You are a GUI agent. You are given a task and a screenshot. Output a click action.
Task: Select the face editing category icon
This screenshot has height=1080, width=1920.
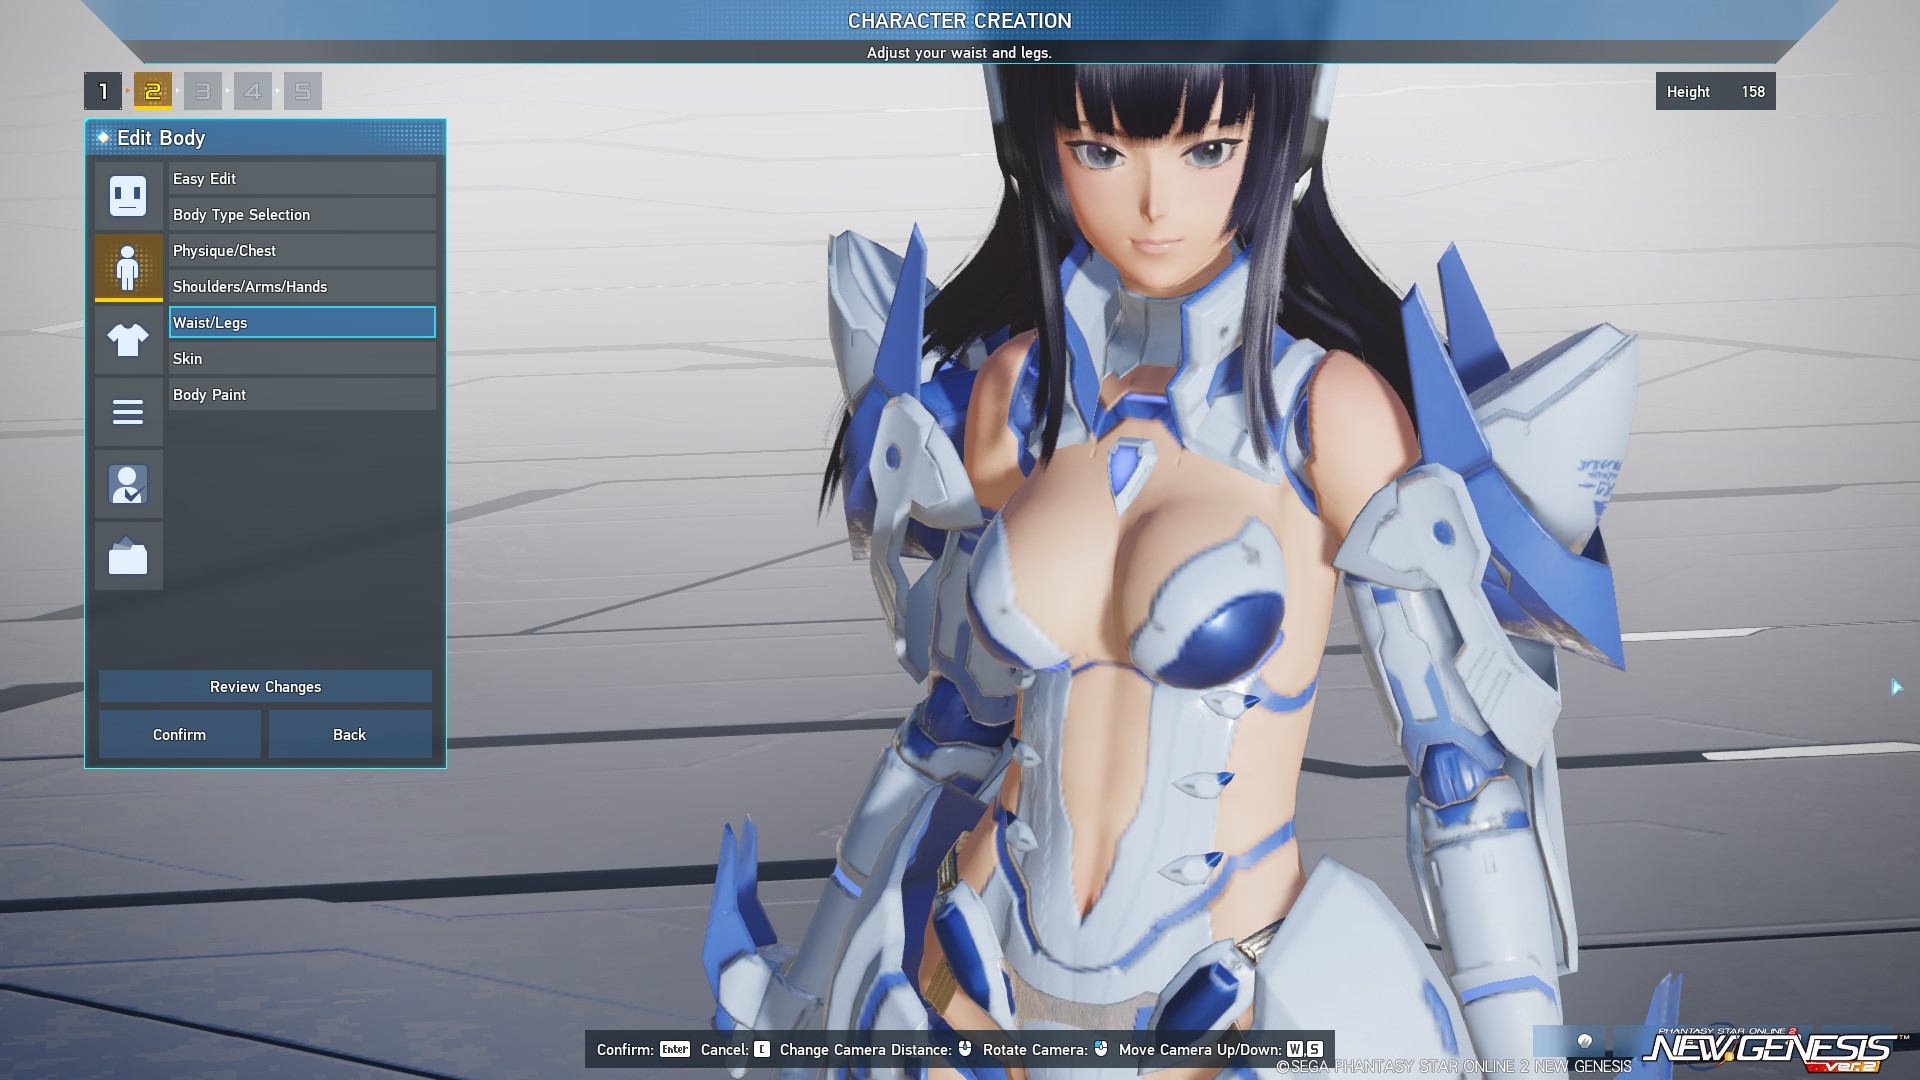(128, 196)
